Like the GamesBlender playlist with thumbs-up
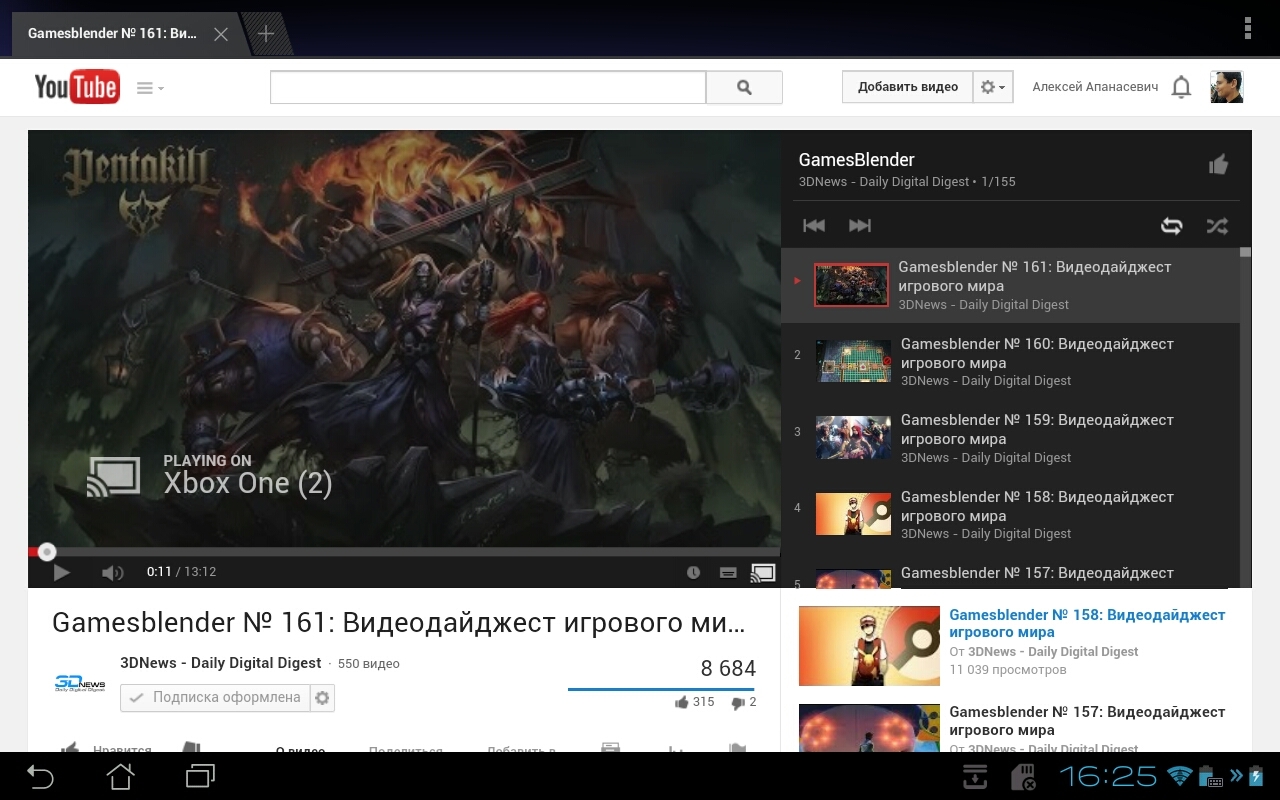This screenshot has width=1280, height=800. pyautogui.click(x=1218, y=165)
